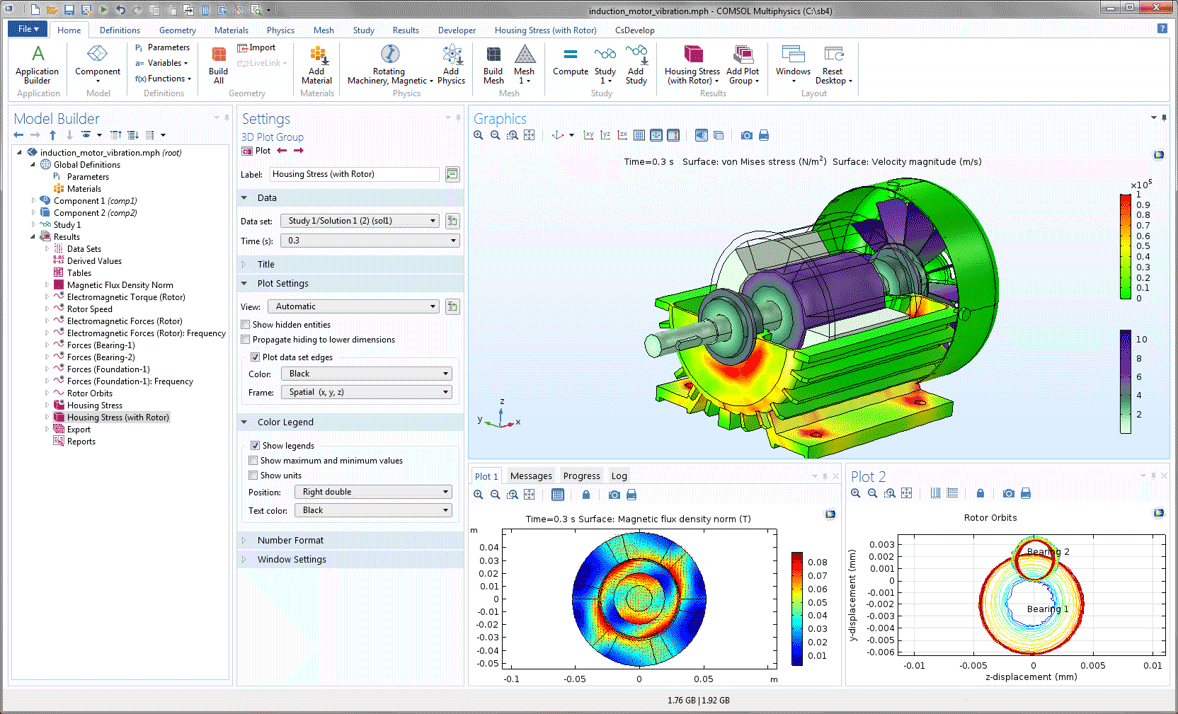Open the legend Position dropdown
The width and height of the screenshot is (1178, 714).
(x=375, y=492)
